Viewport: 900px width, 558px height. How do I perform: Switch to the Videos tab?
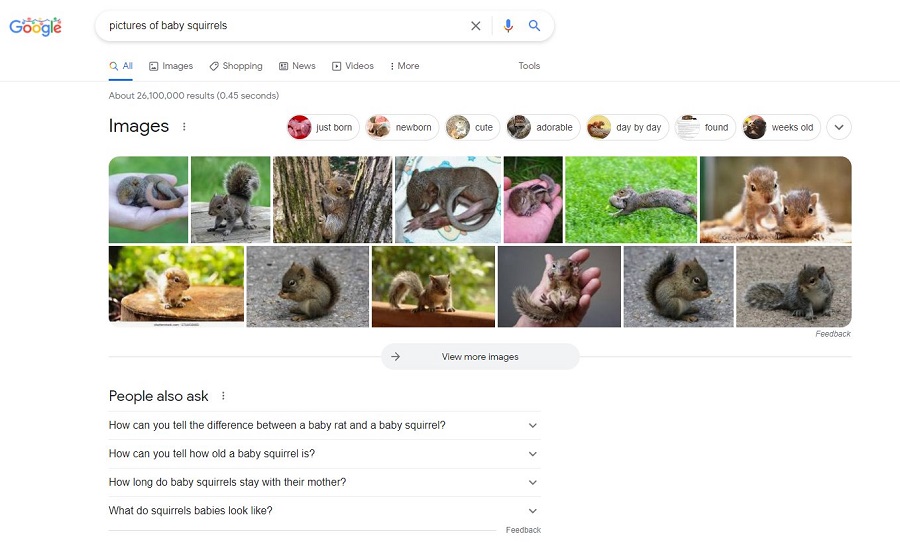click(x=353, y=66)
